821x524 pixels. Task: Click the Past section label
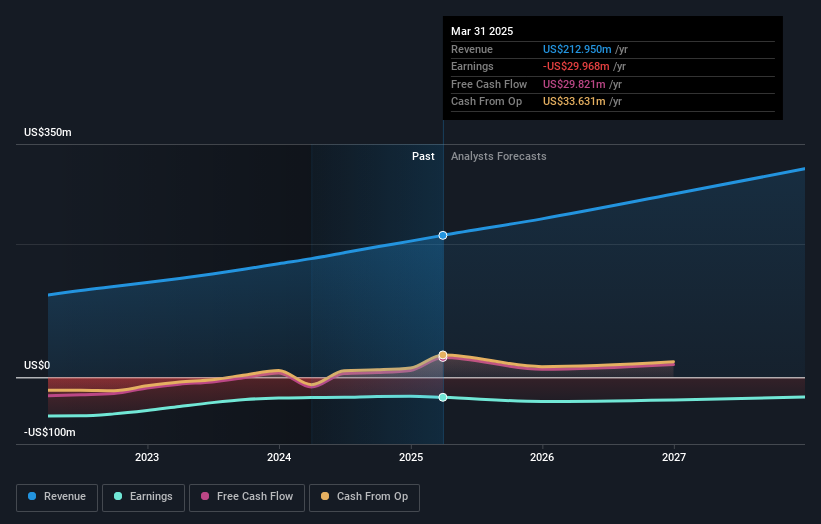point(423,156)
